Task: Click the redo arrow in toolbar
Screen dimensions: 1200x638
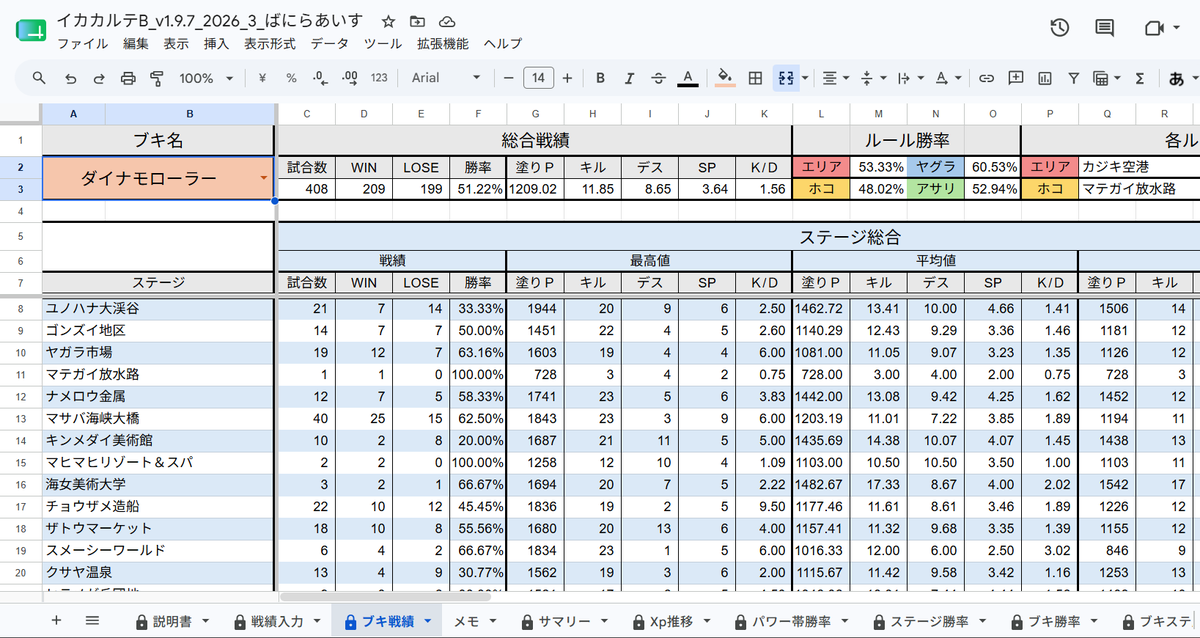Action: (99, 78)
